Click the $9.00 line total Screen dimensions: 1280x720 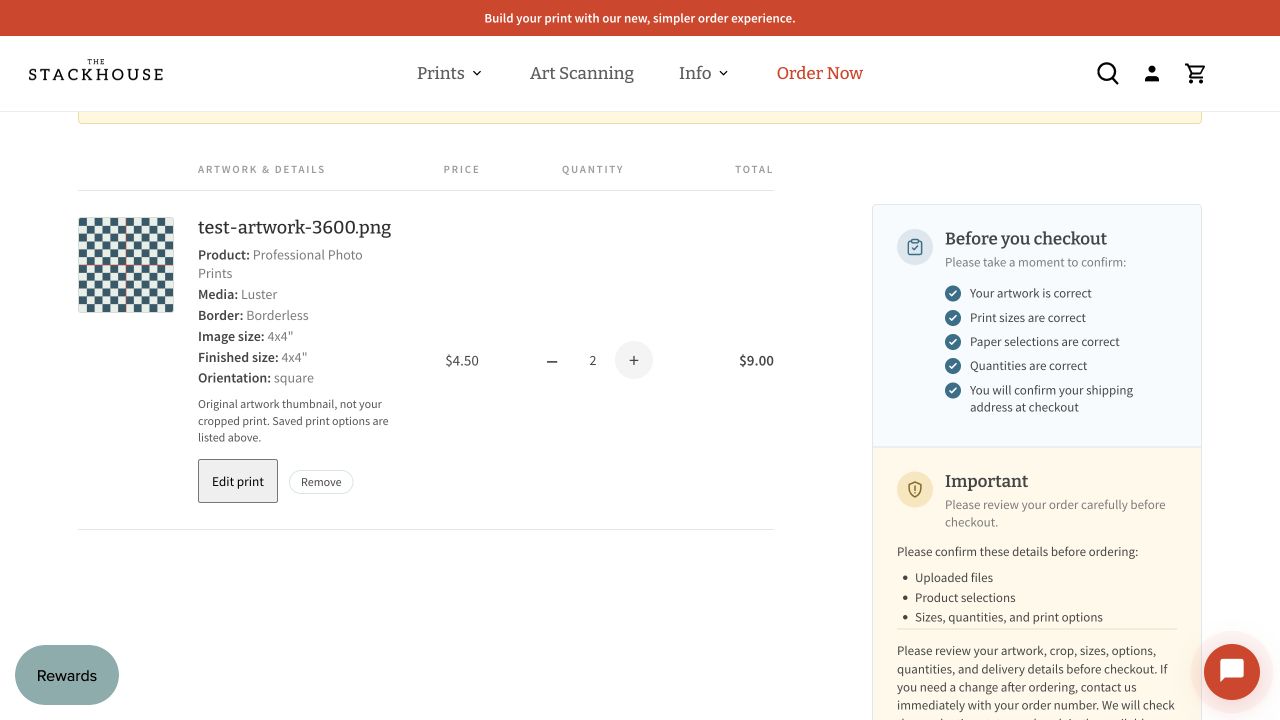[x=756, y=361]
